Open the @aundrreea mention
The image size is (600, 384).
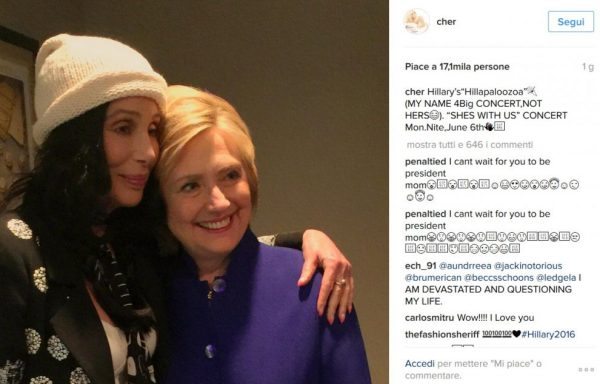465,266
